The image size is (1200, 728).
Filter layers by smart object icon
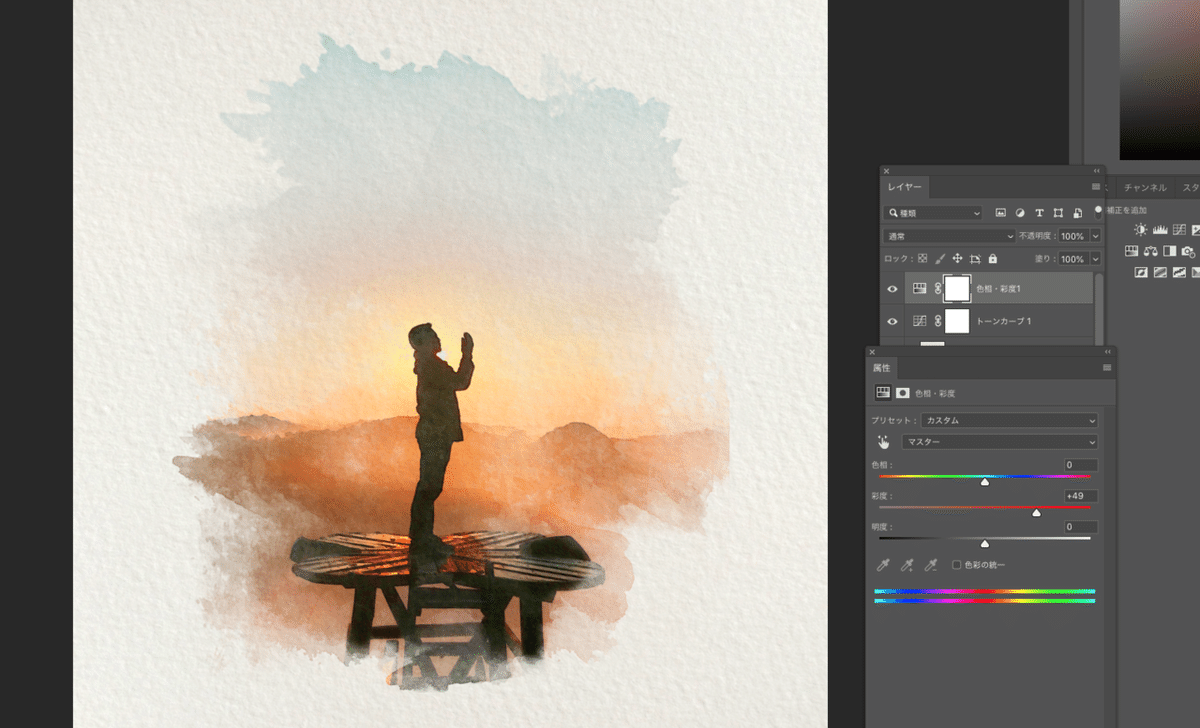click(x=1077, y=213)
